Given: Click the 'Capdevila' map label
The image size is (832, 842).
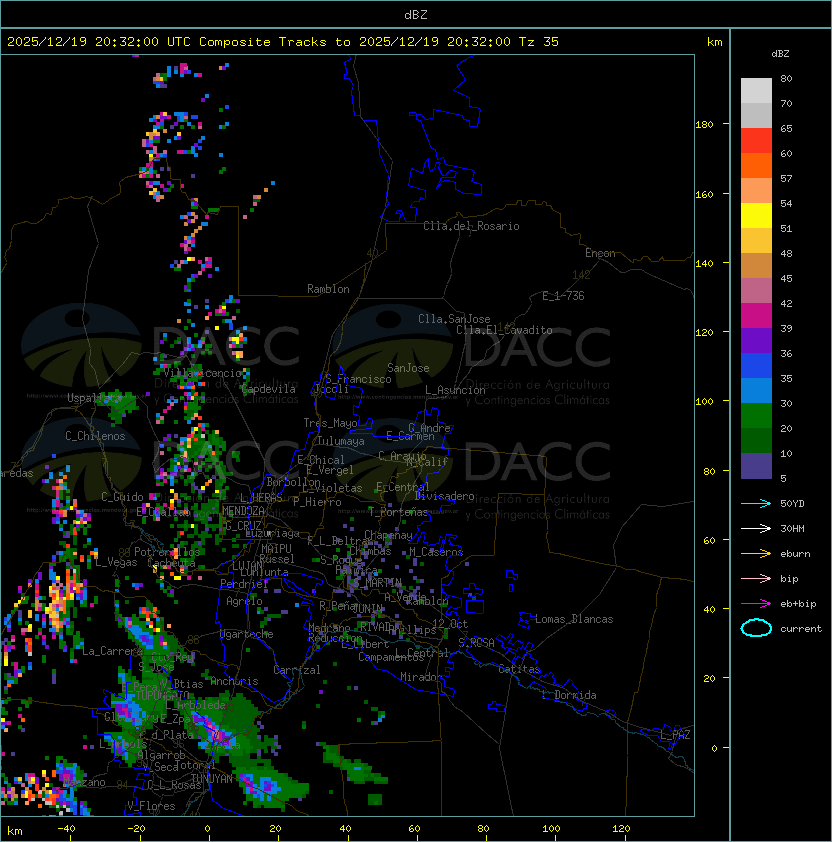Looking at the screenshot, I should click(x=269, y=389).
